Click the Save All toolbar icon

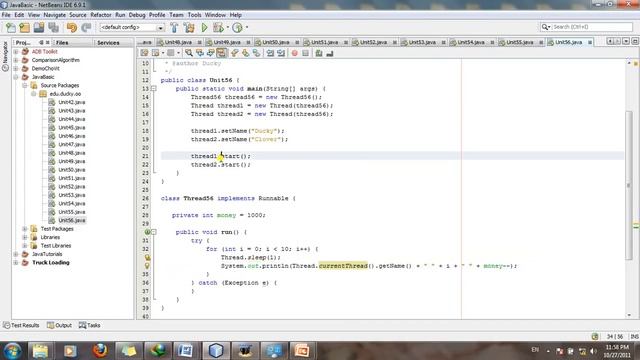pyautogui.click(x=53, y=28)
